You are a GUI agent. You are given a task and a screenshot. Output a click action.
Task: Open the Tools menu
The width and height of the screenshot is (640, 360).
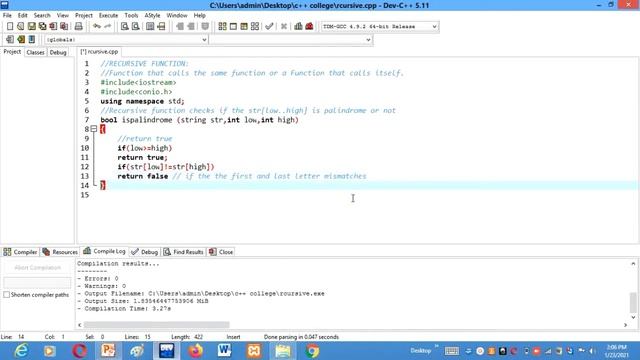[131, 15]
